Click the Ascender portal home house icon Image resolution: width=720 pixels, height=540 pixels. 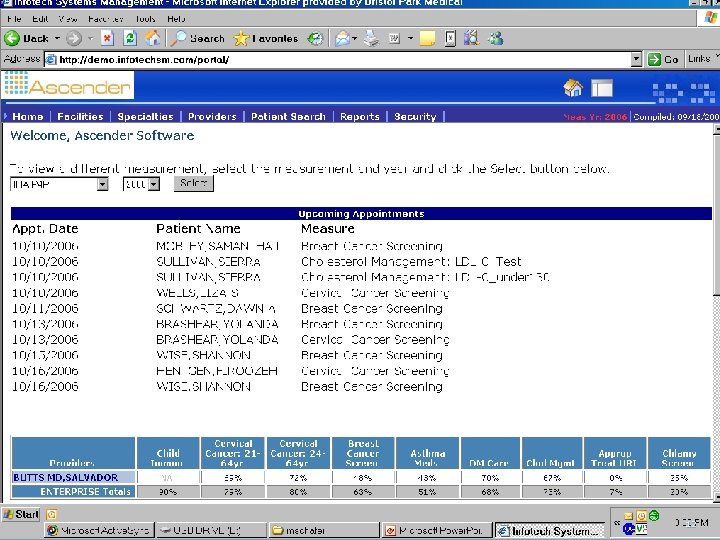(573, 88)
